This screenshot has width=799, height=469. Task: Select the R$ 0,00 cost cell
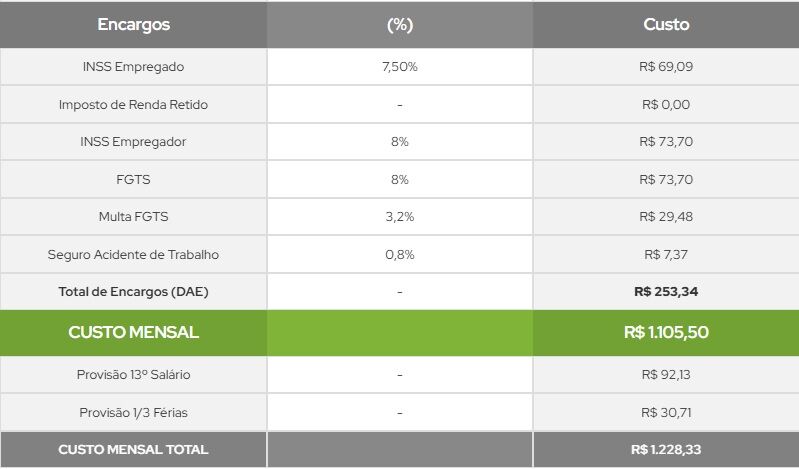click(x=666, y=104)
